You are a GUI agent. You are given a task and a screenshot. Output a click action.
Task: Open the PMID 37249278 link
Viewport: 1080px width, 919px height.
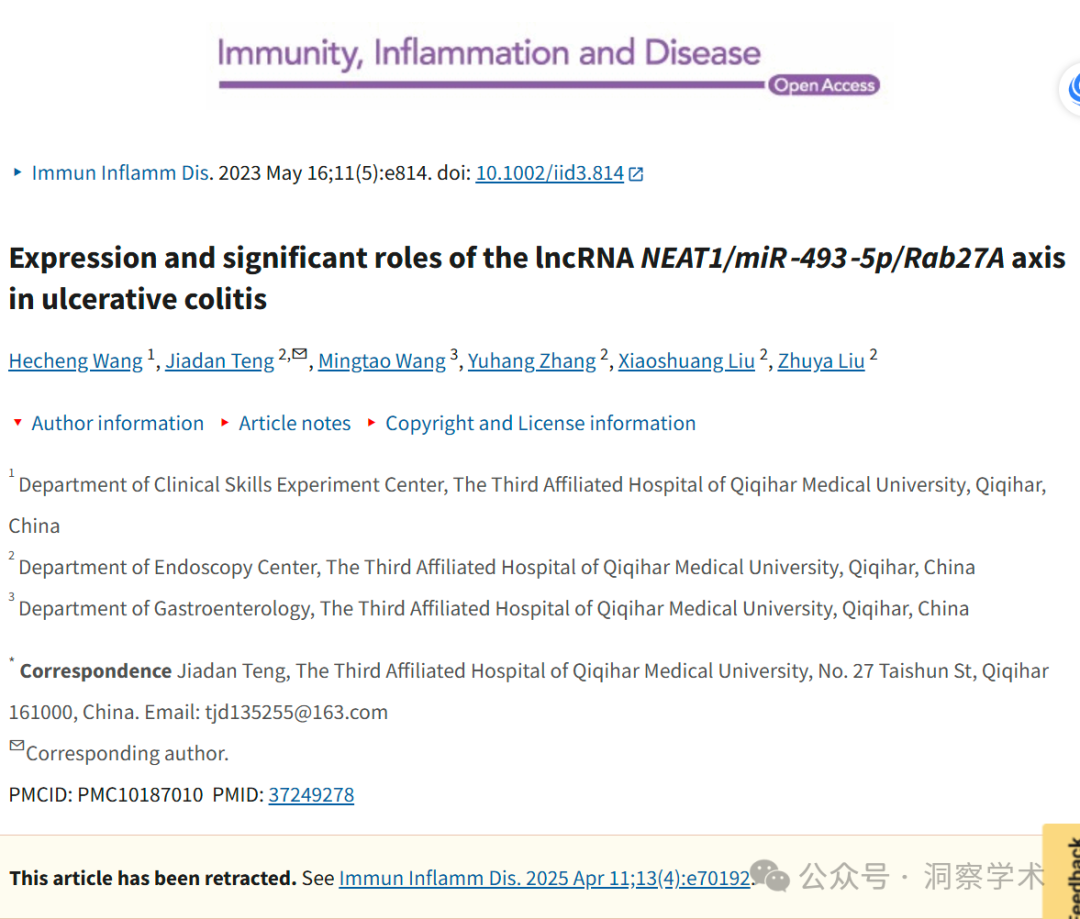tap(311, 795)
